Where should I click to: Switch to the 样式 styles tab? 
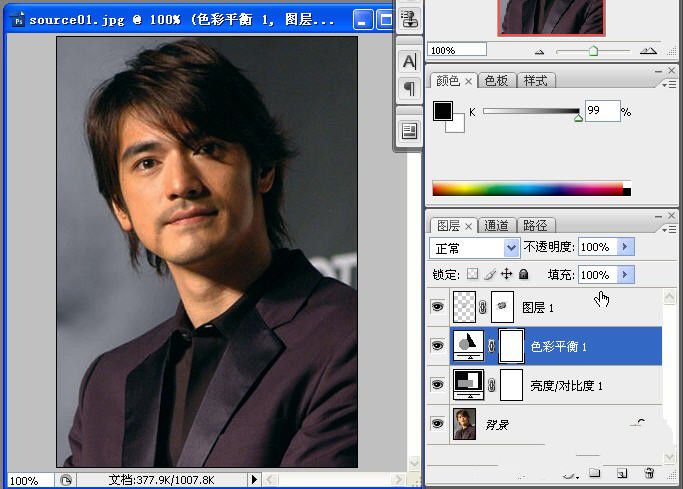[x=536, y=81]
